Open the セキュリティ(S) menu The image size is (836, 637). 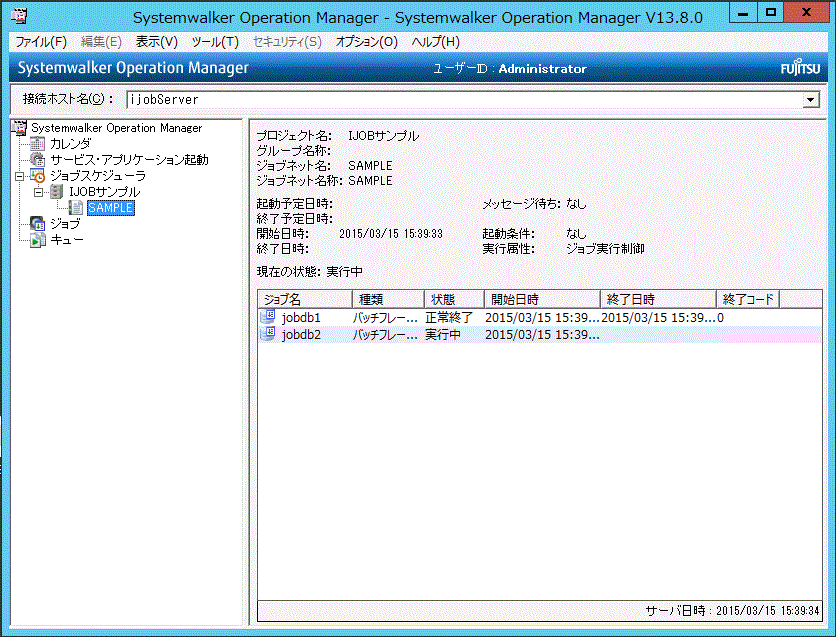click(287, 42)
